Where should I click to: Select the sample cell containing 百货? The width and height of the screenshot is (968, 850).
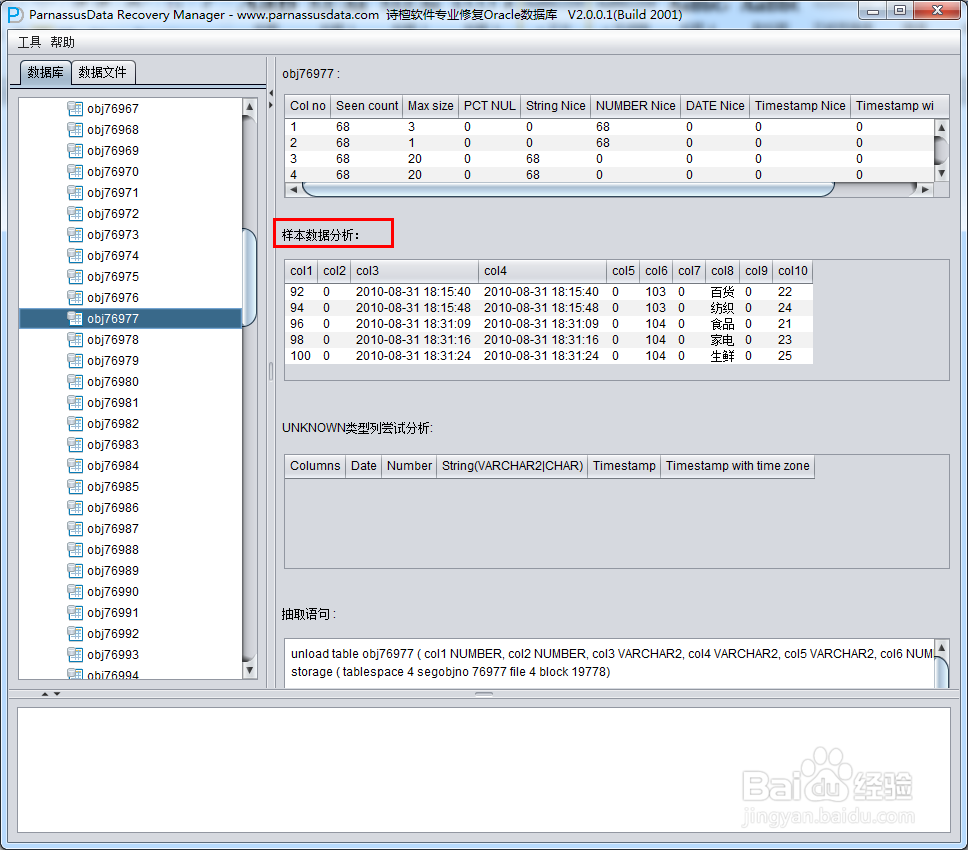[x=722, y=292]
